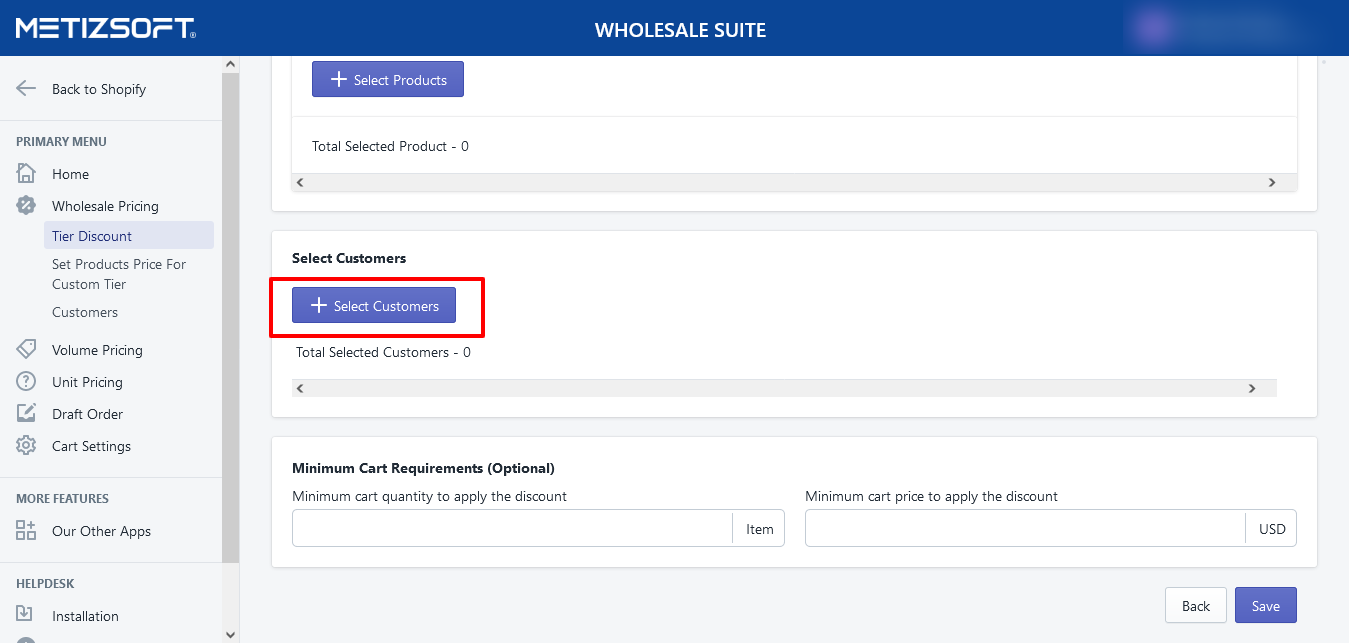Go to Customers in the sidebar

[x=85, y=312]
